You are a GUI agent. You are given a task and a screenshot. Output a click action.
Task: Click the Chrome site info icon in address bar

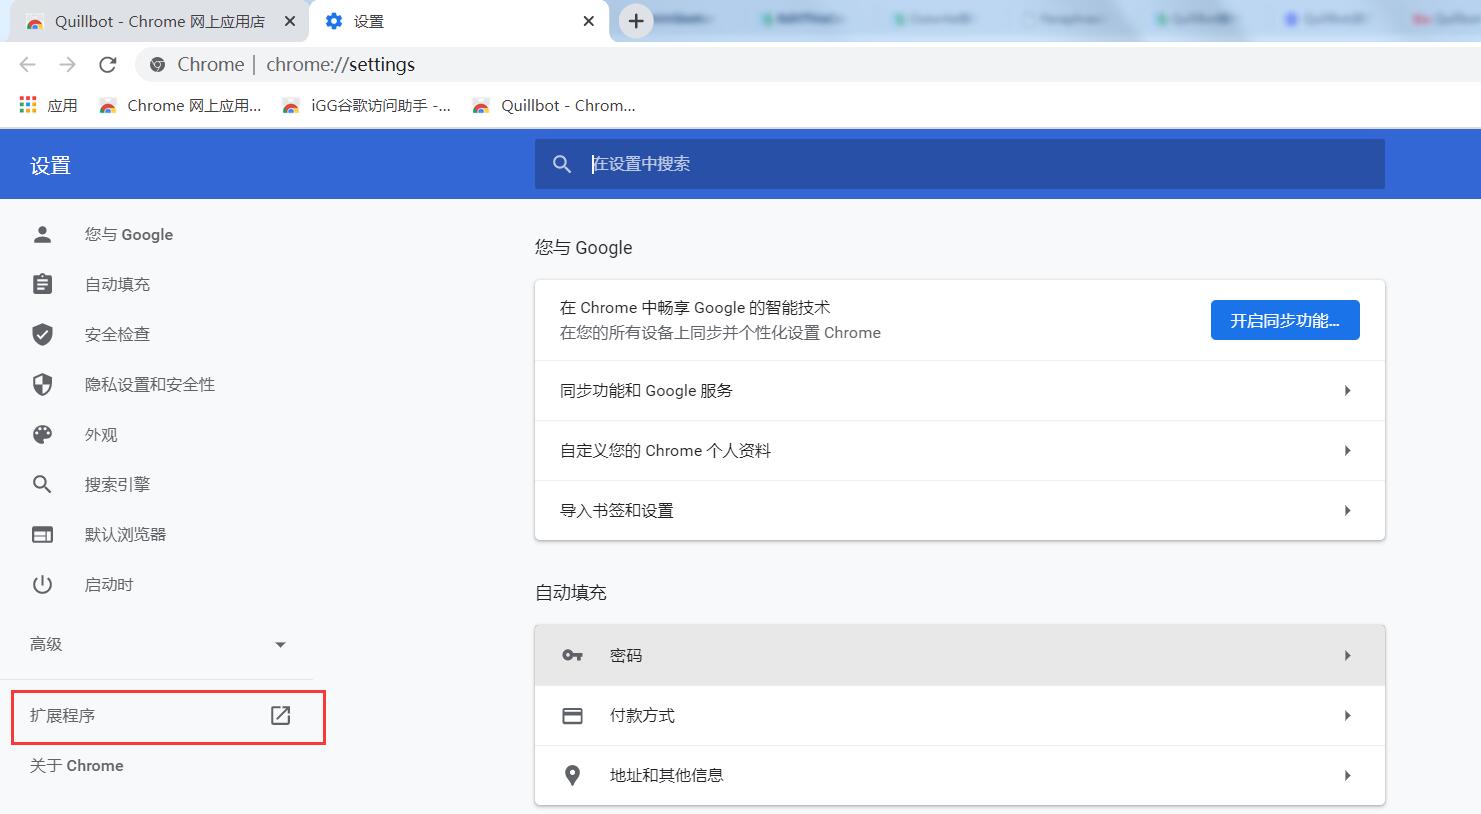tap(157, 65)
